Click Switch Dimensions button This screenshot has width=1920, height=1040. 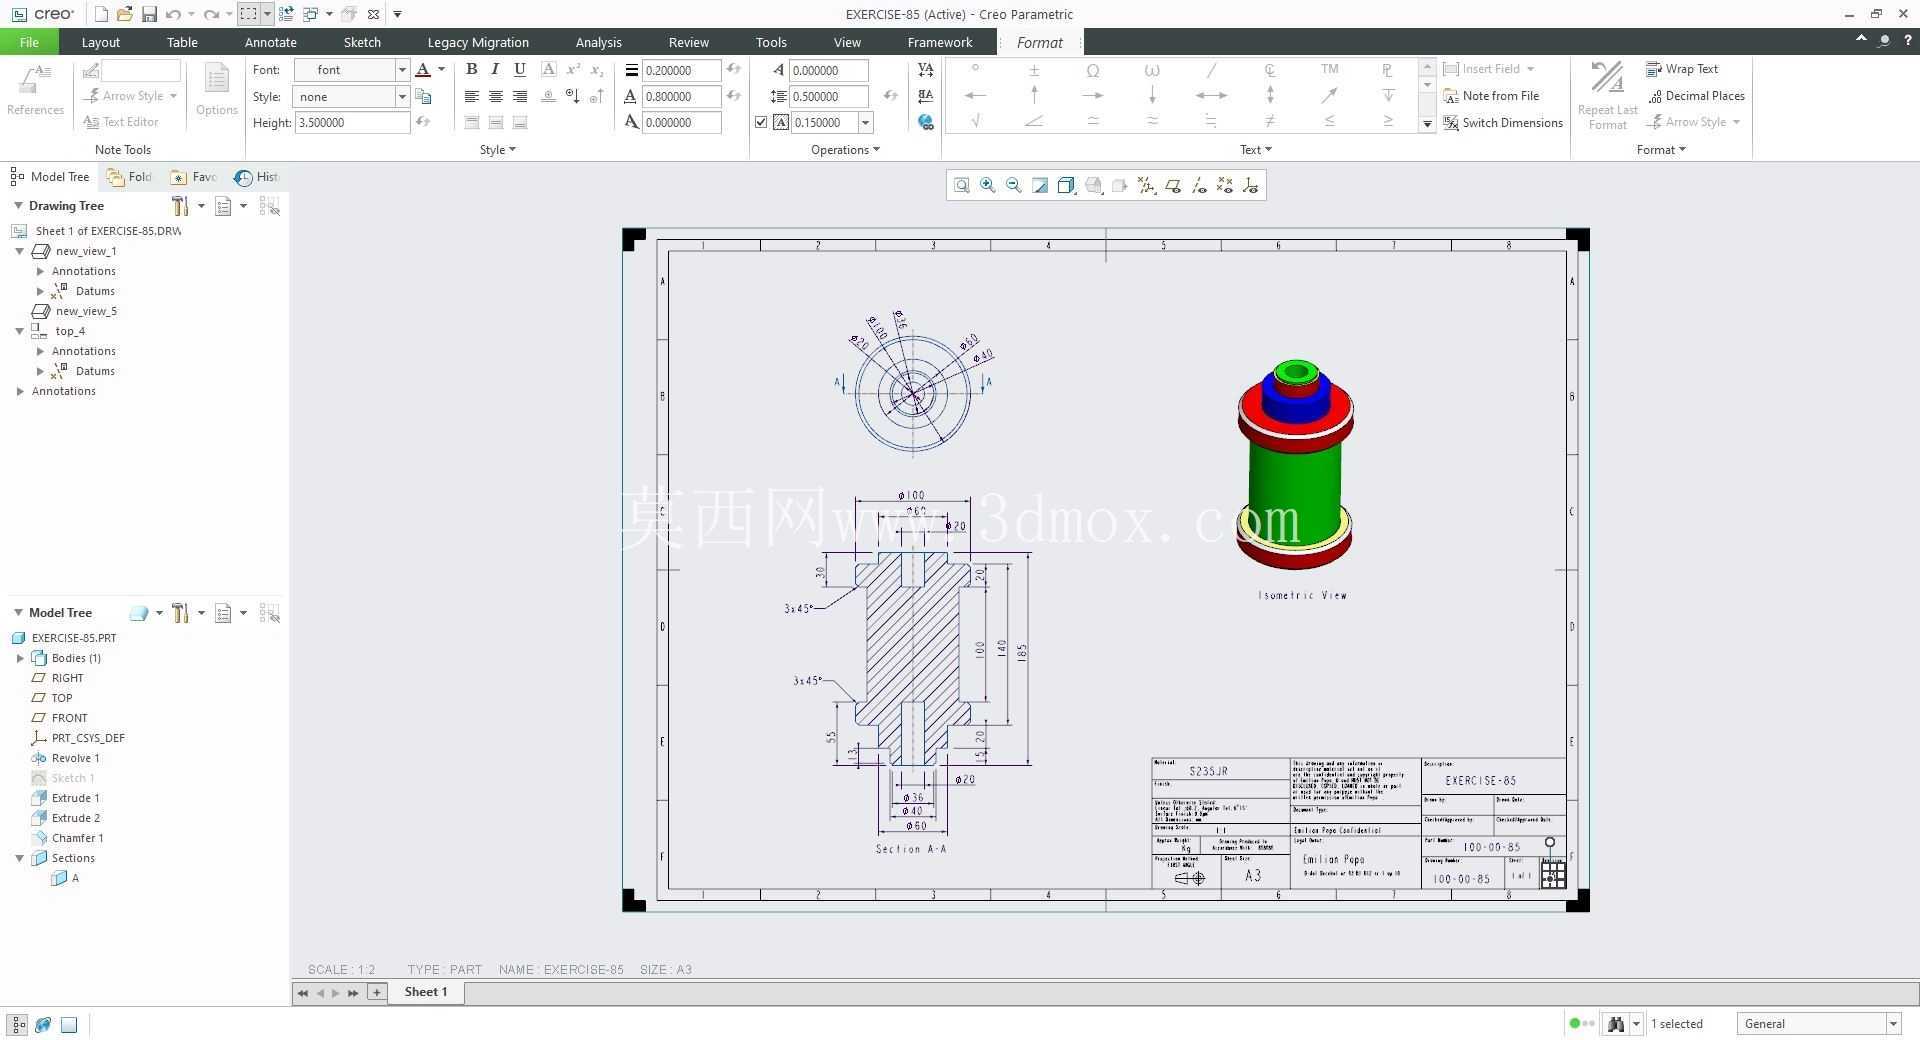pos(1502,123)
